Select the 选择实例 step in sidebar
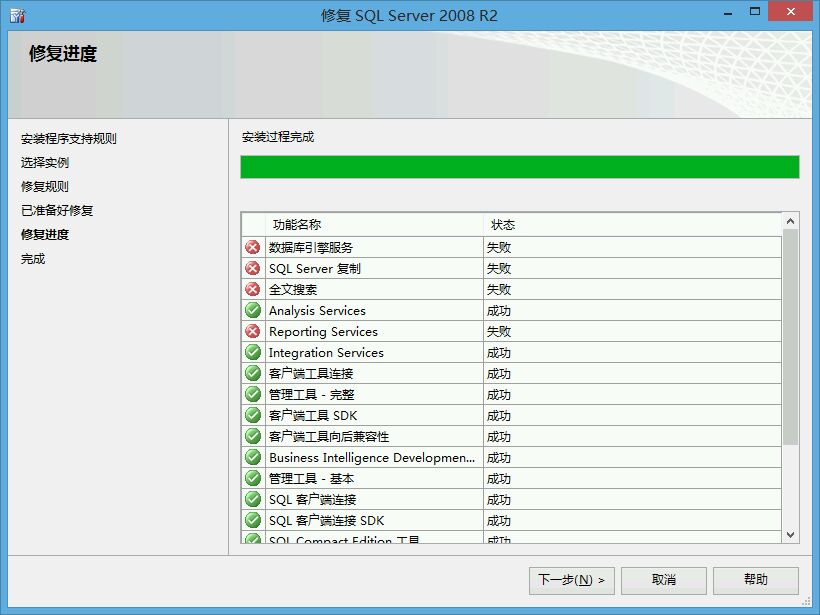This screenshot has height=615, width=820. 45,163
